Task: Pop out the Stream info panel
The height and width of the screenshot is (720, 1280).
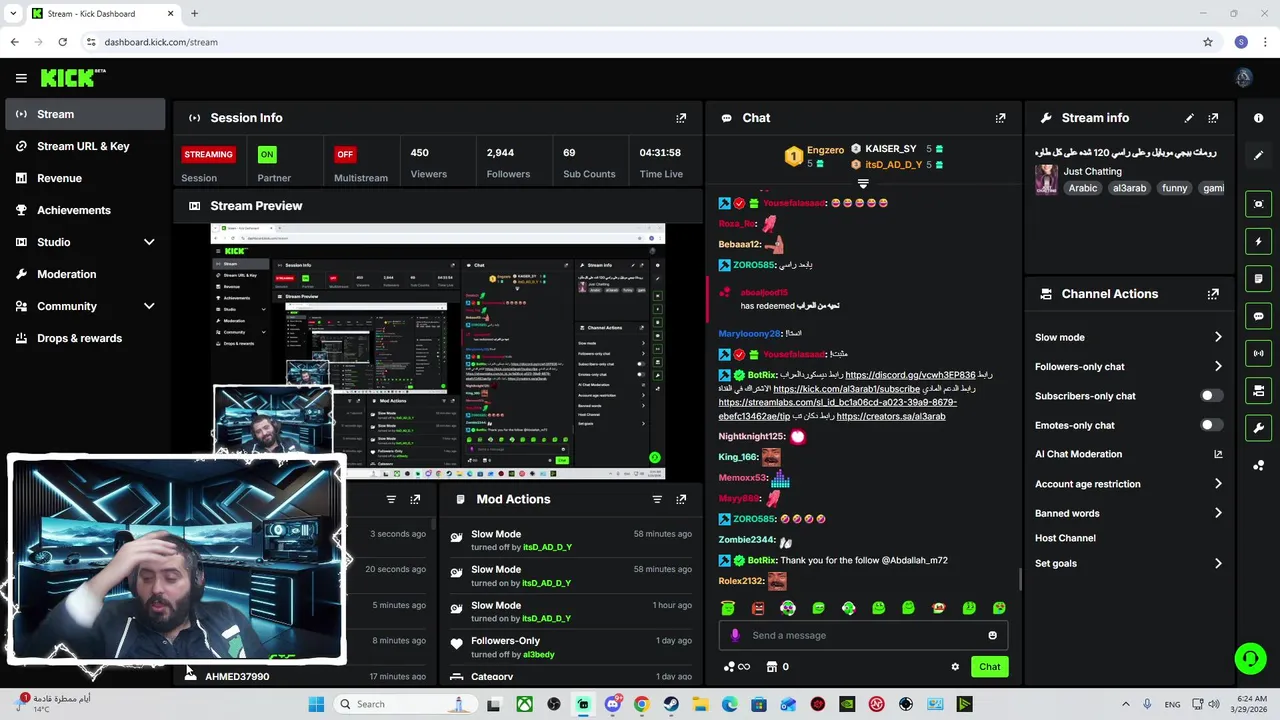Action: click(1213, 118)
